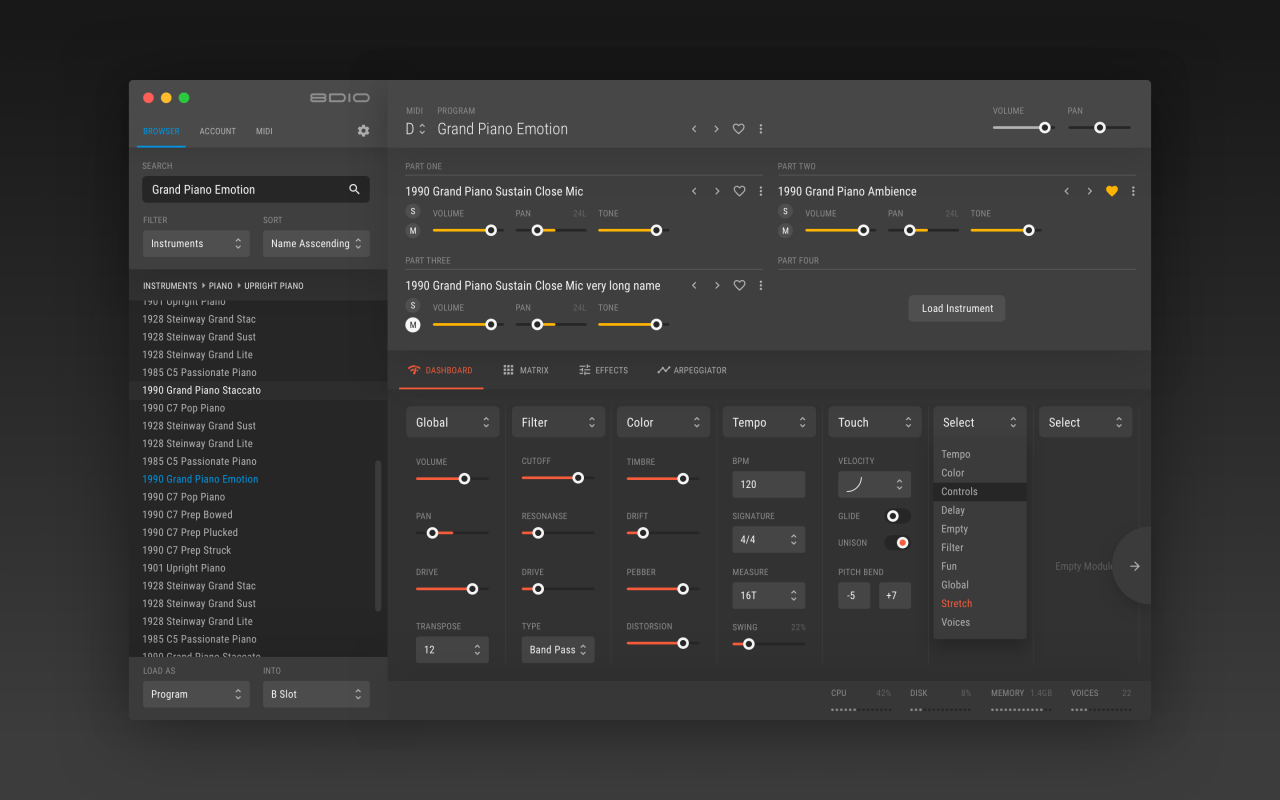Screen dimensions: 1280x800
Task: Solo Part One instrument
Action: (412, 211)
